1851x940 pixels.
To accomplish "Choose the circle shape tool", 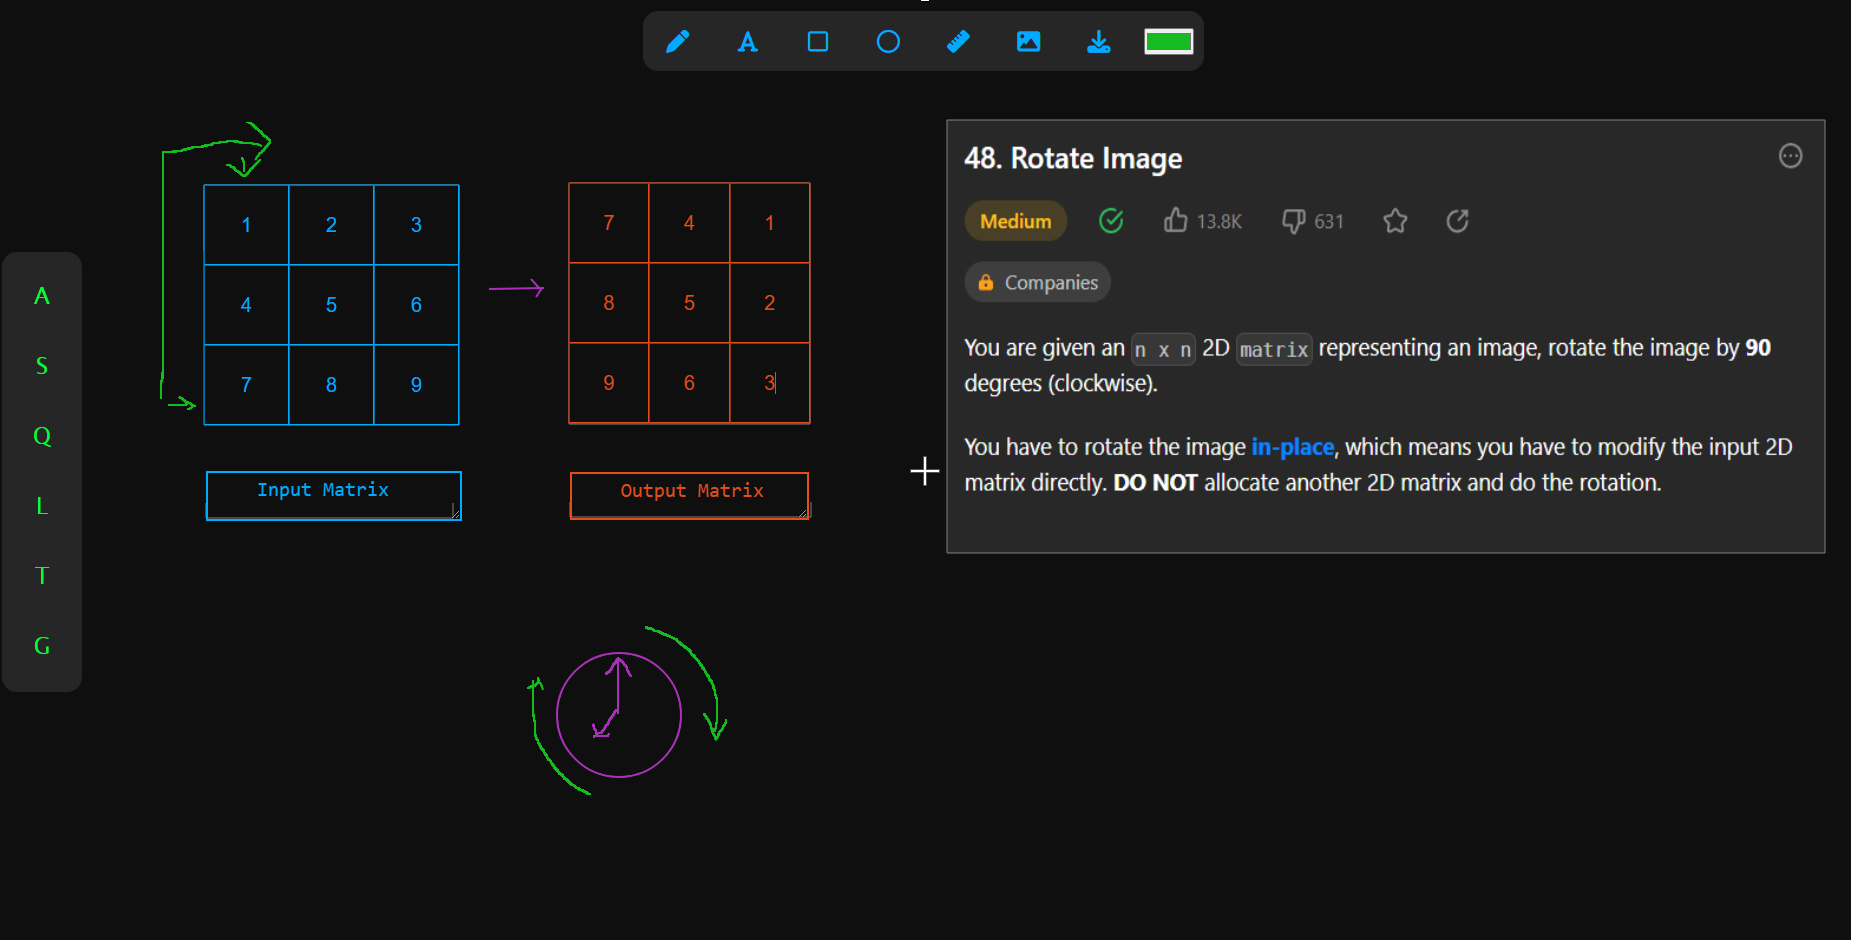I will [x=888, y=41].
